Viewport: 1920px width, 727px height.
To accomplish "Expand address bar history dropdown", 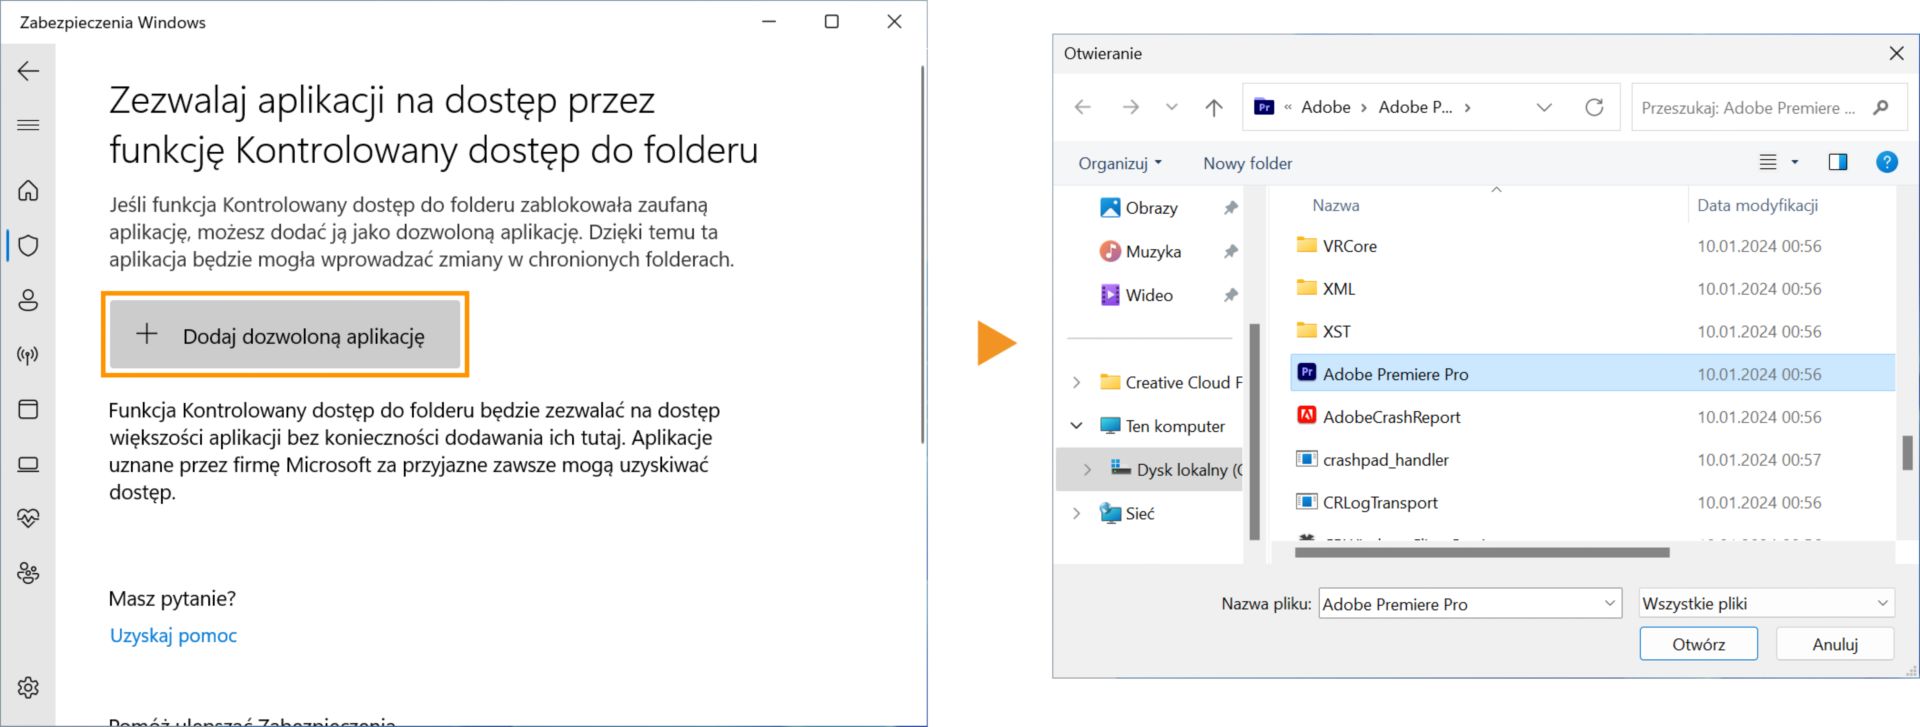I will click(x=1544, y=107).
